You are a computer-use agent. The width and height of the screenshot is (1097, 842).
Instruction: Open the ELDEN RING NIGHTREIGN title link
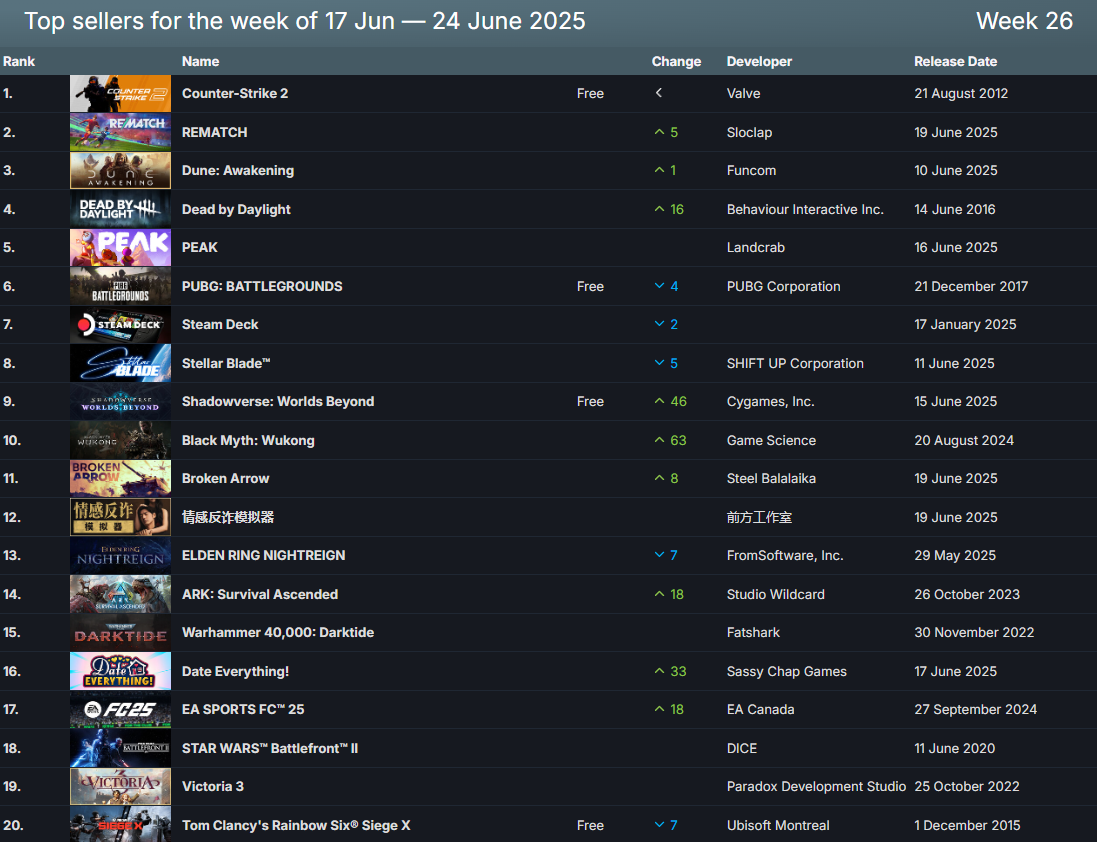[263, 555]
